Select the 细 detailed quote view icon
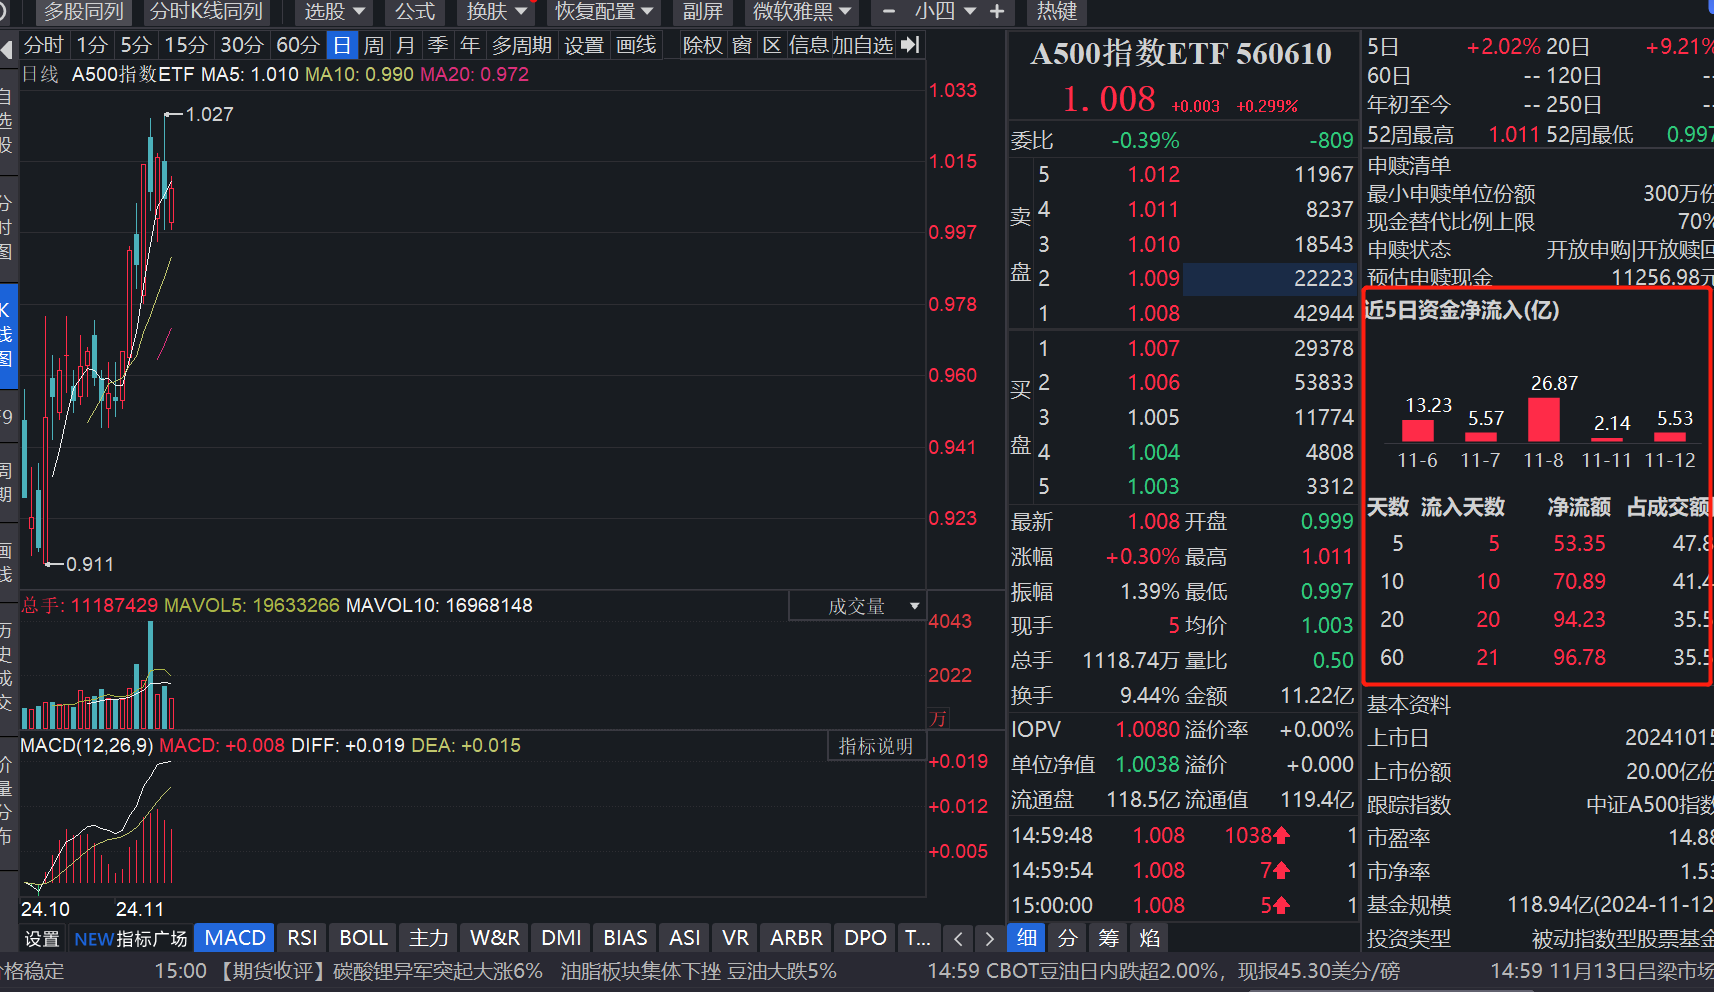The width and height of the screenshot is (1714, 992). click(1025, 938)
